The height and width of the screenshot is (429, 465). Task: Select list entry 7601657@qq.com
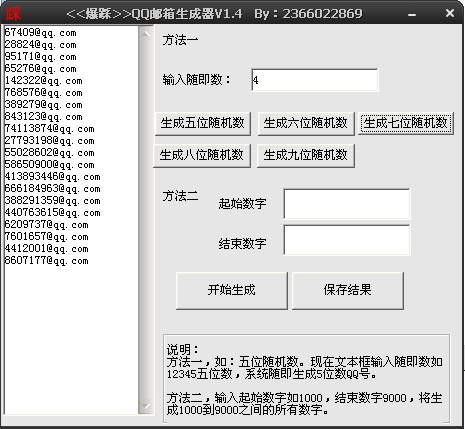(x=46, y=237)
